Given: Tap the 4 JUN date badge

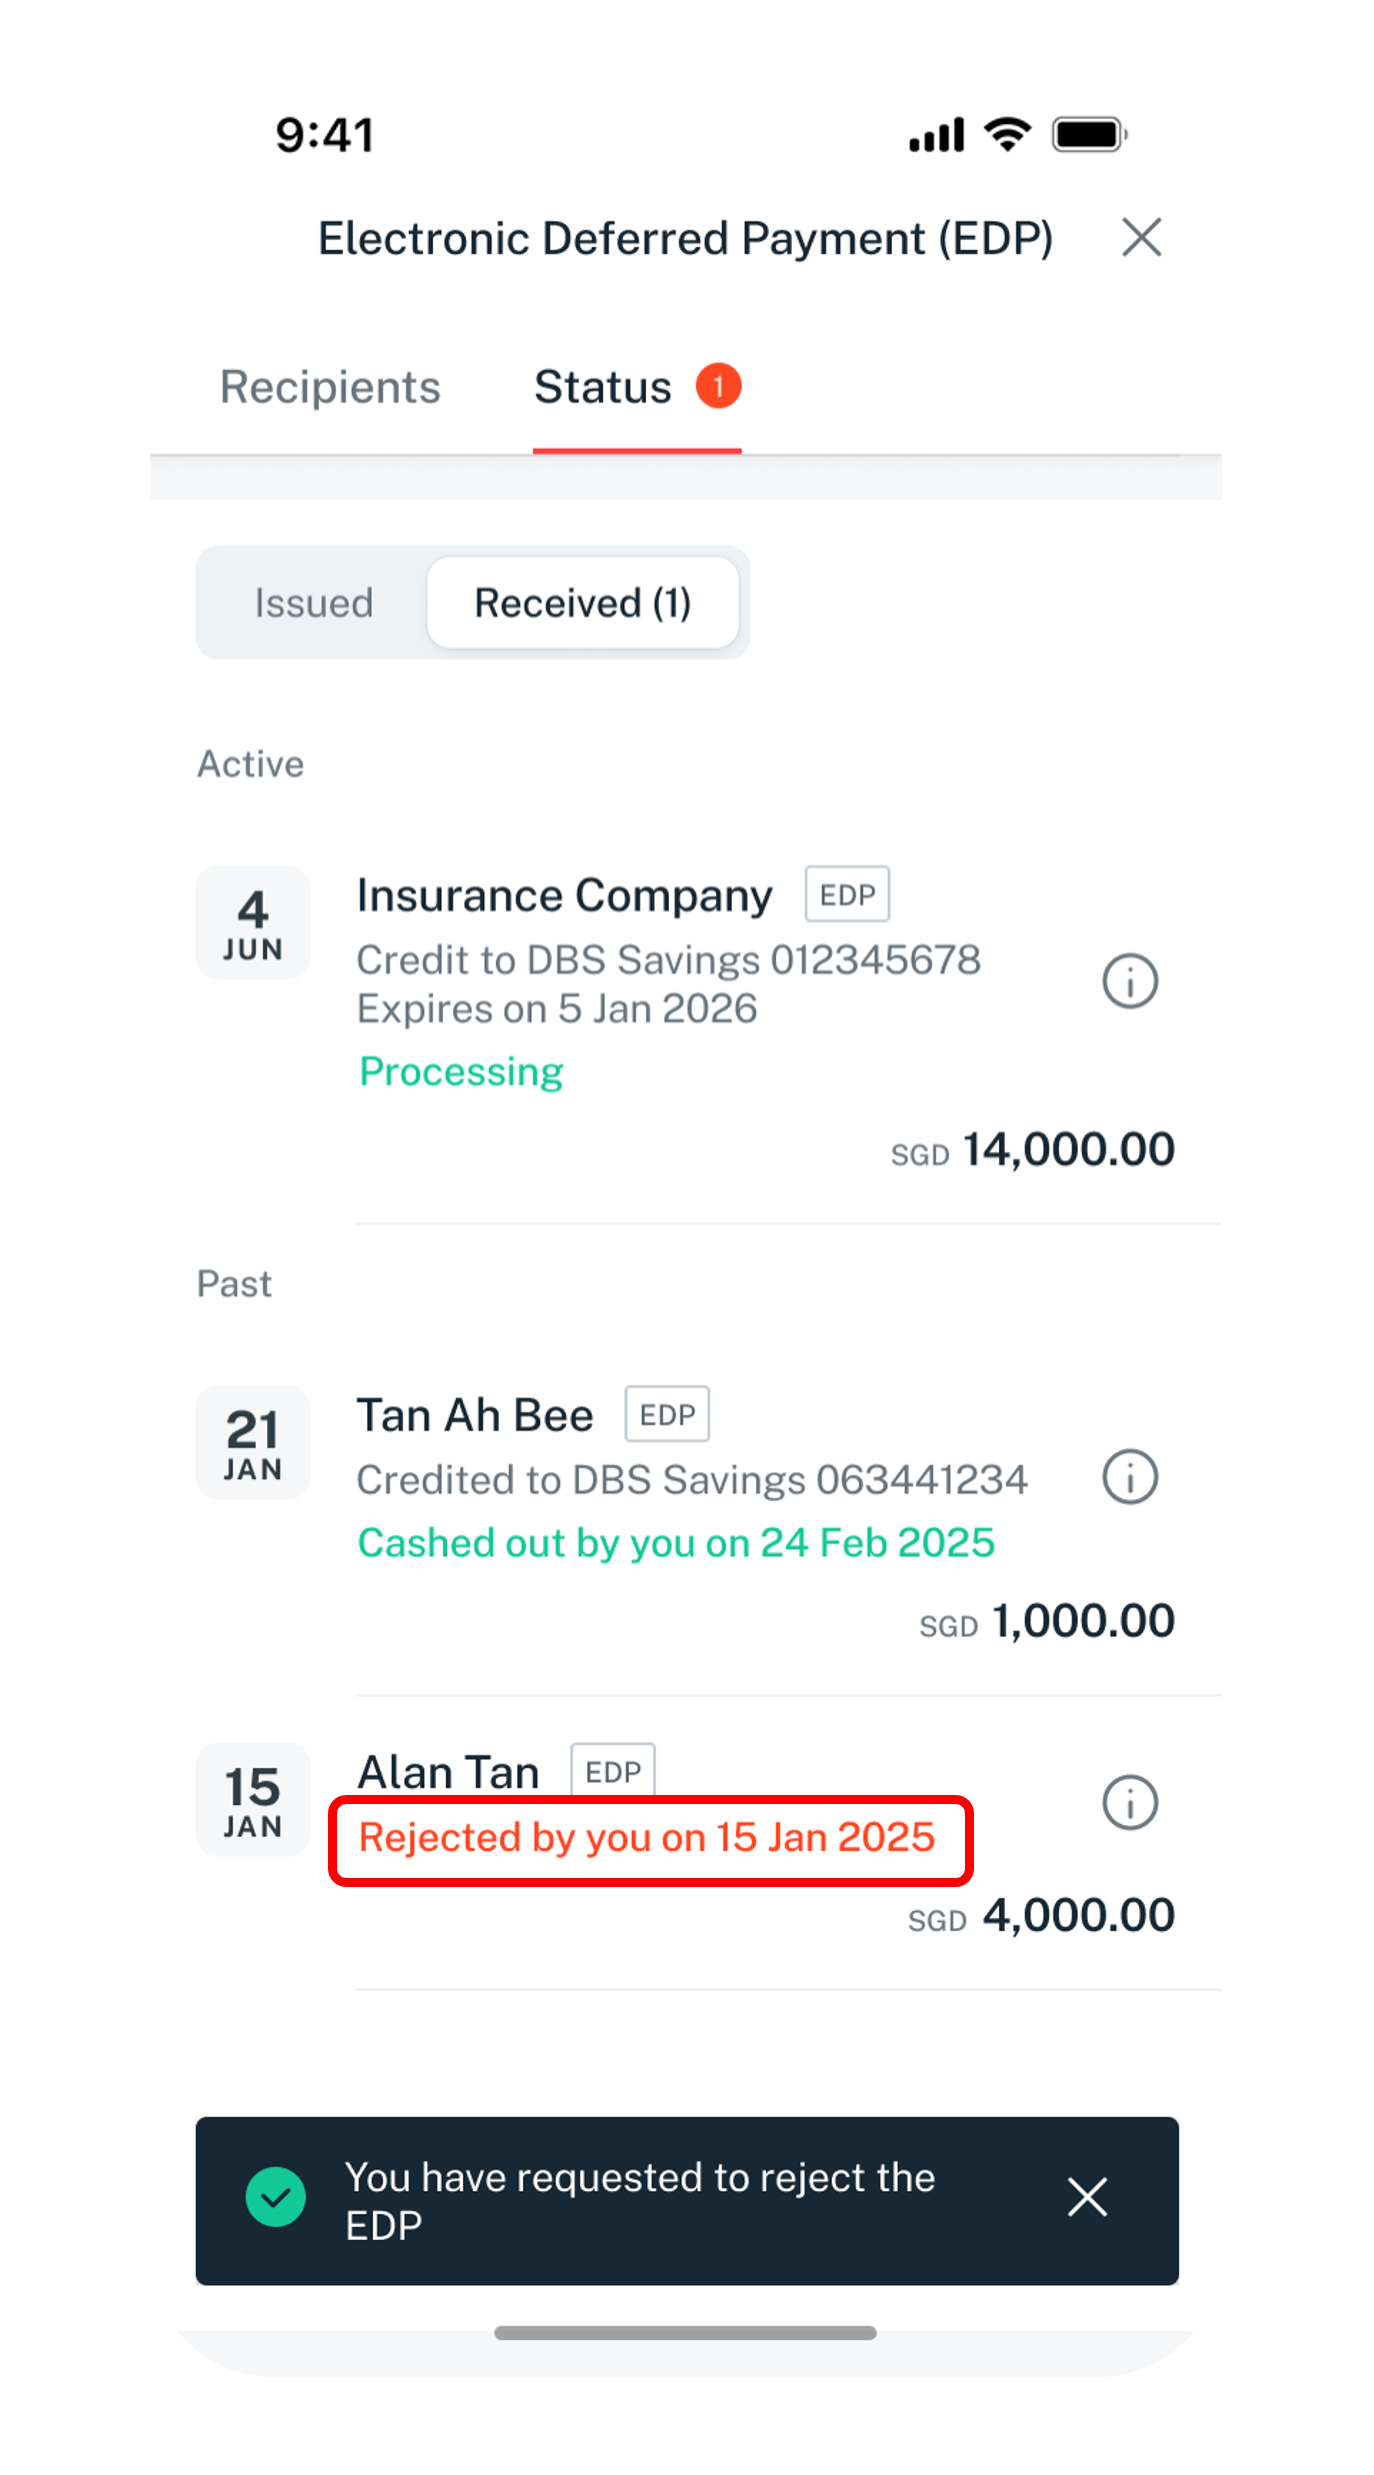Looking at the screenshot, I should point(253,922).
